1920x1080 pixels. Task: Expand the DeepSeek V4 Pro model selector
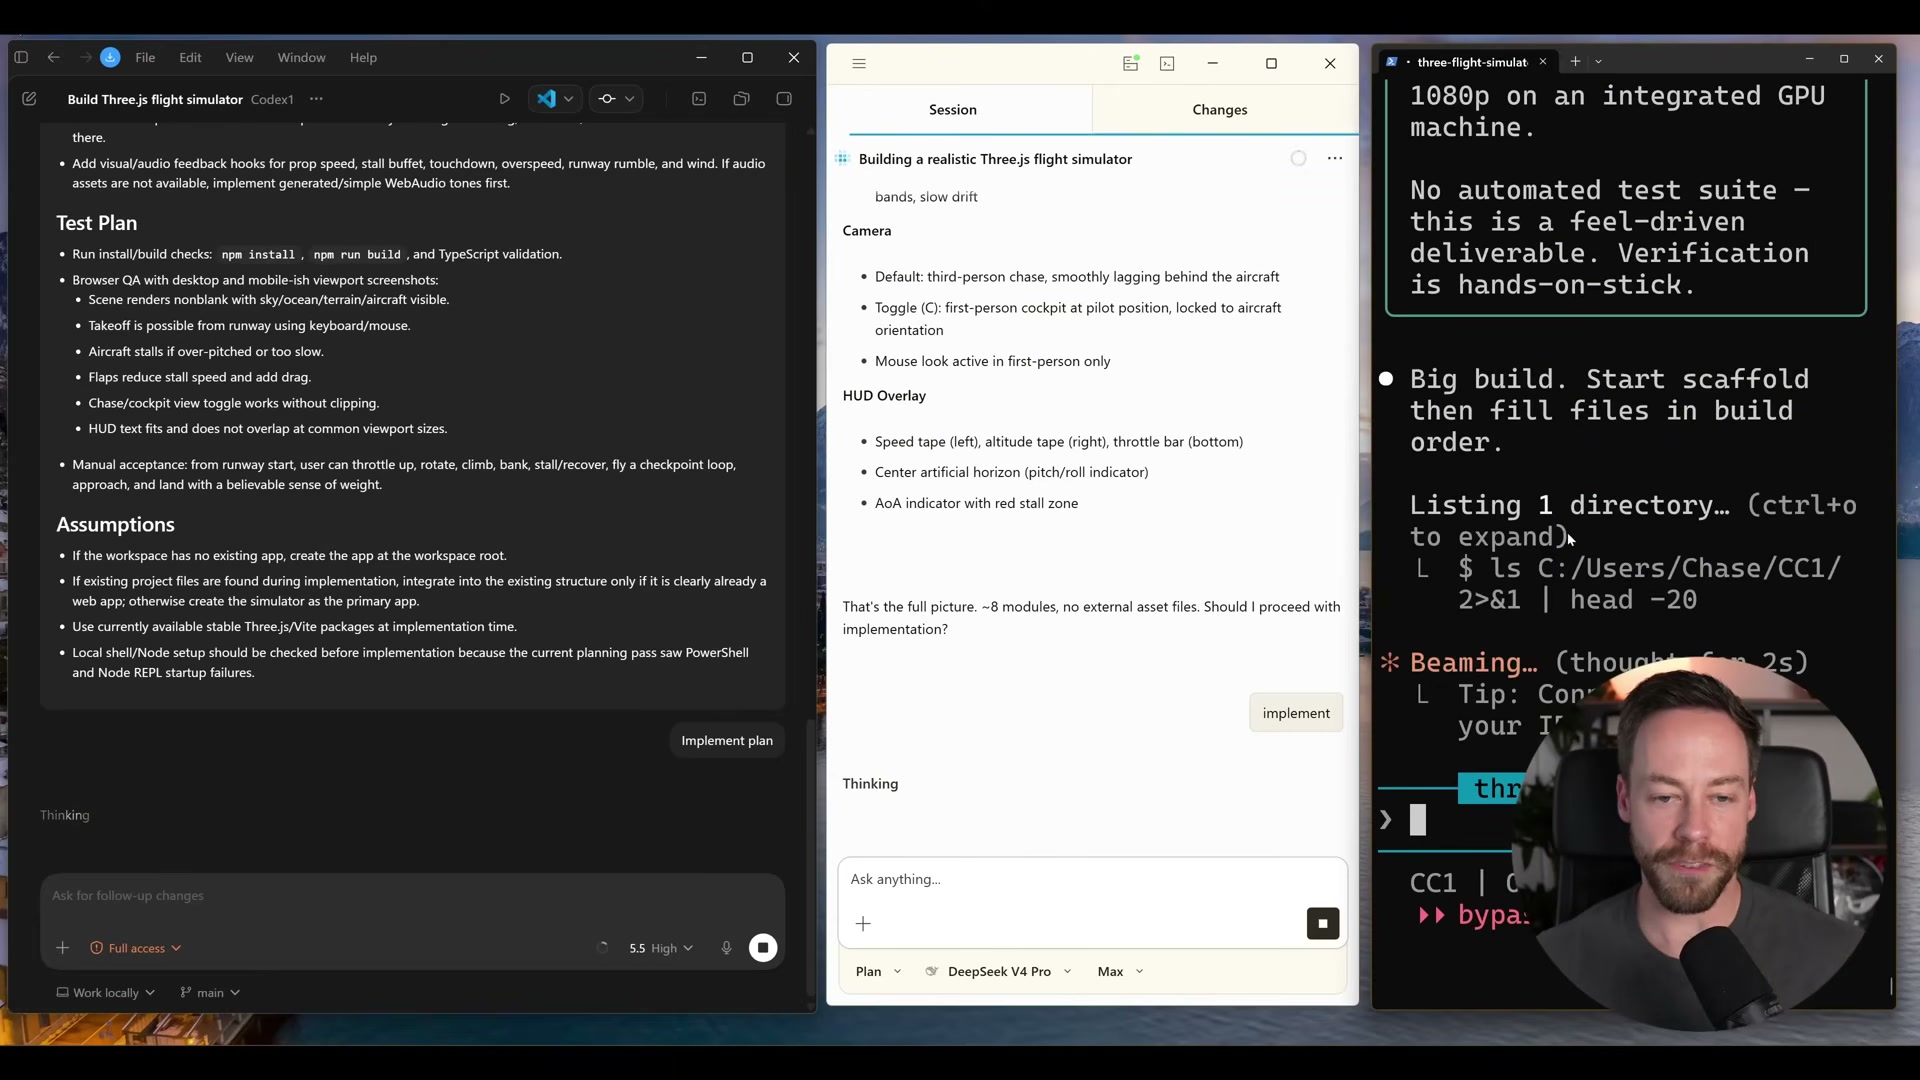[999, 972]
